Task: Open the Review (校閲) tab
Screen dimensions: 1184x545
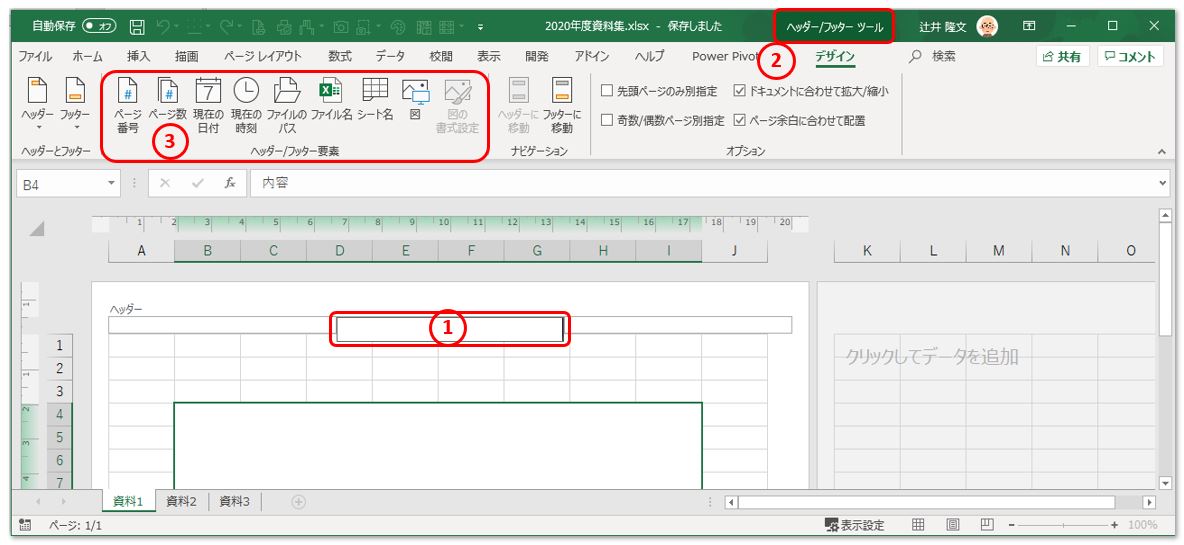Action: coord(441,56)
